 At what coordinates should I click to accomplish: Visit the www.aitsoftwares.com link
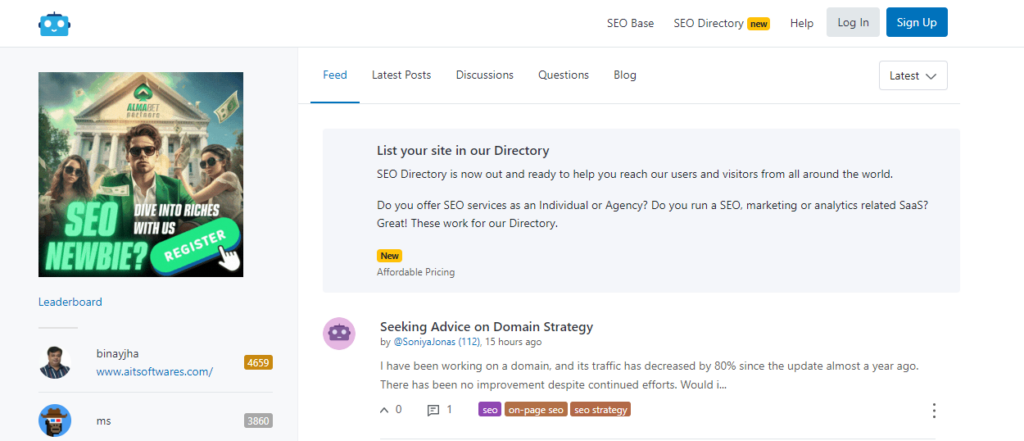tap(154, 372)
